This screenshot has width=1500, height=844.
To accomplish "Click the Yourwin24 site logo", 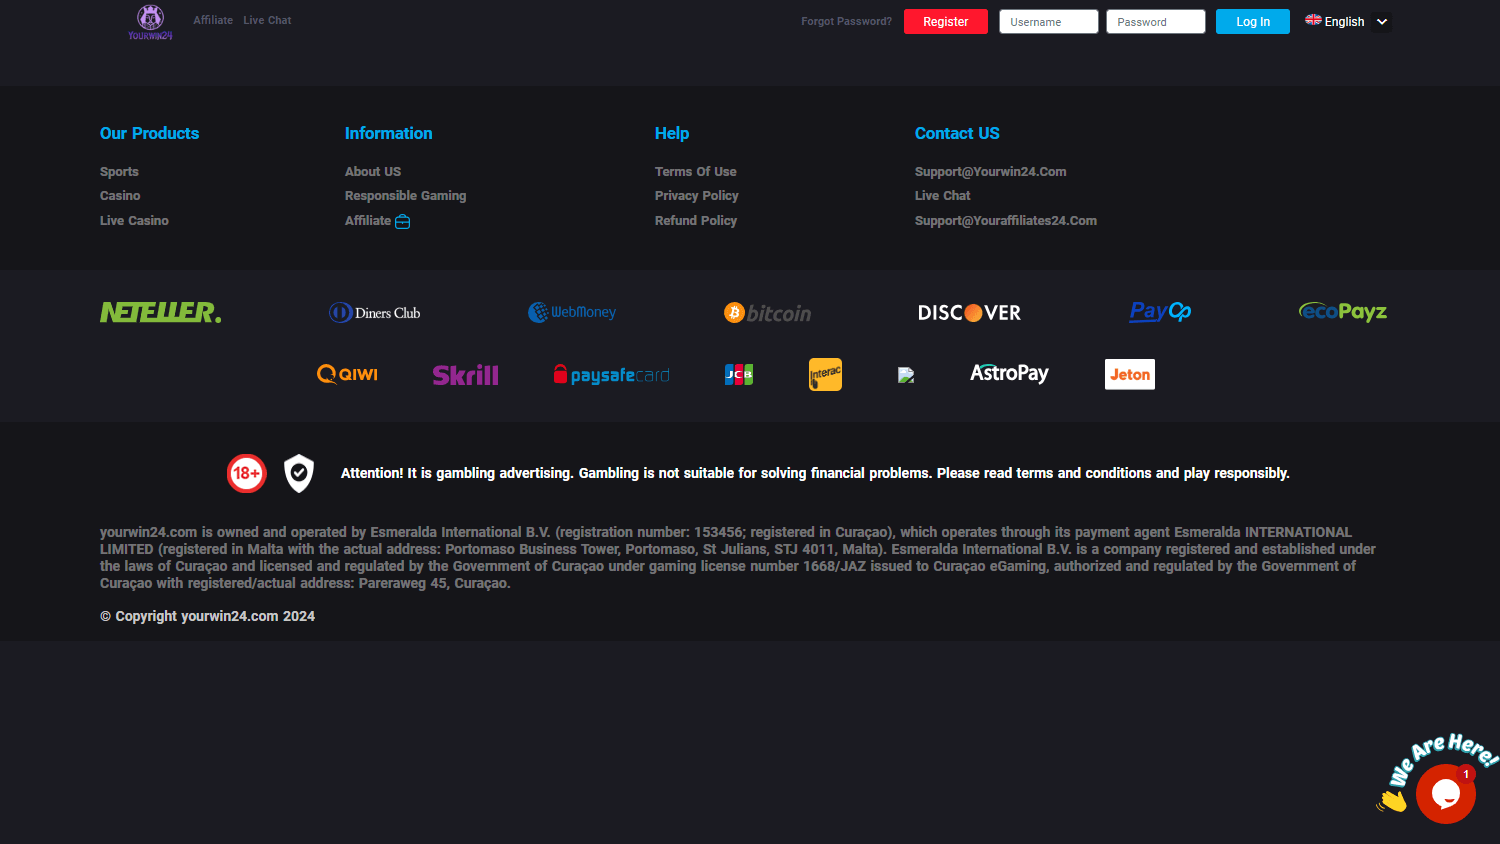I will tap(149, 21).
